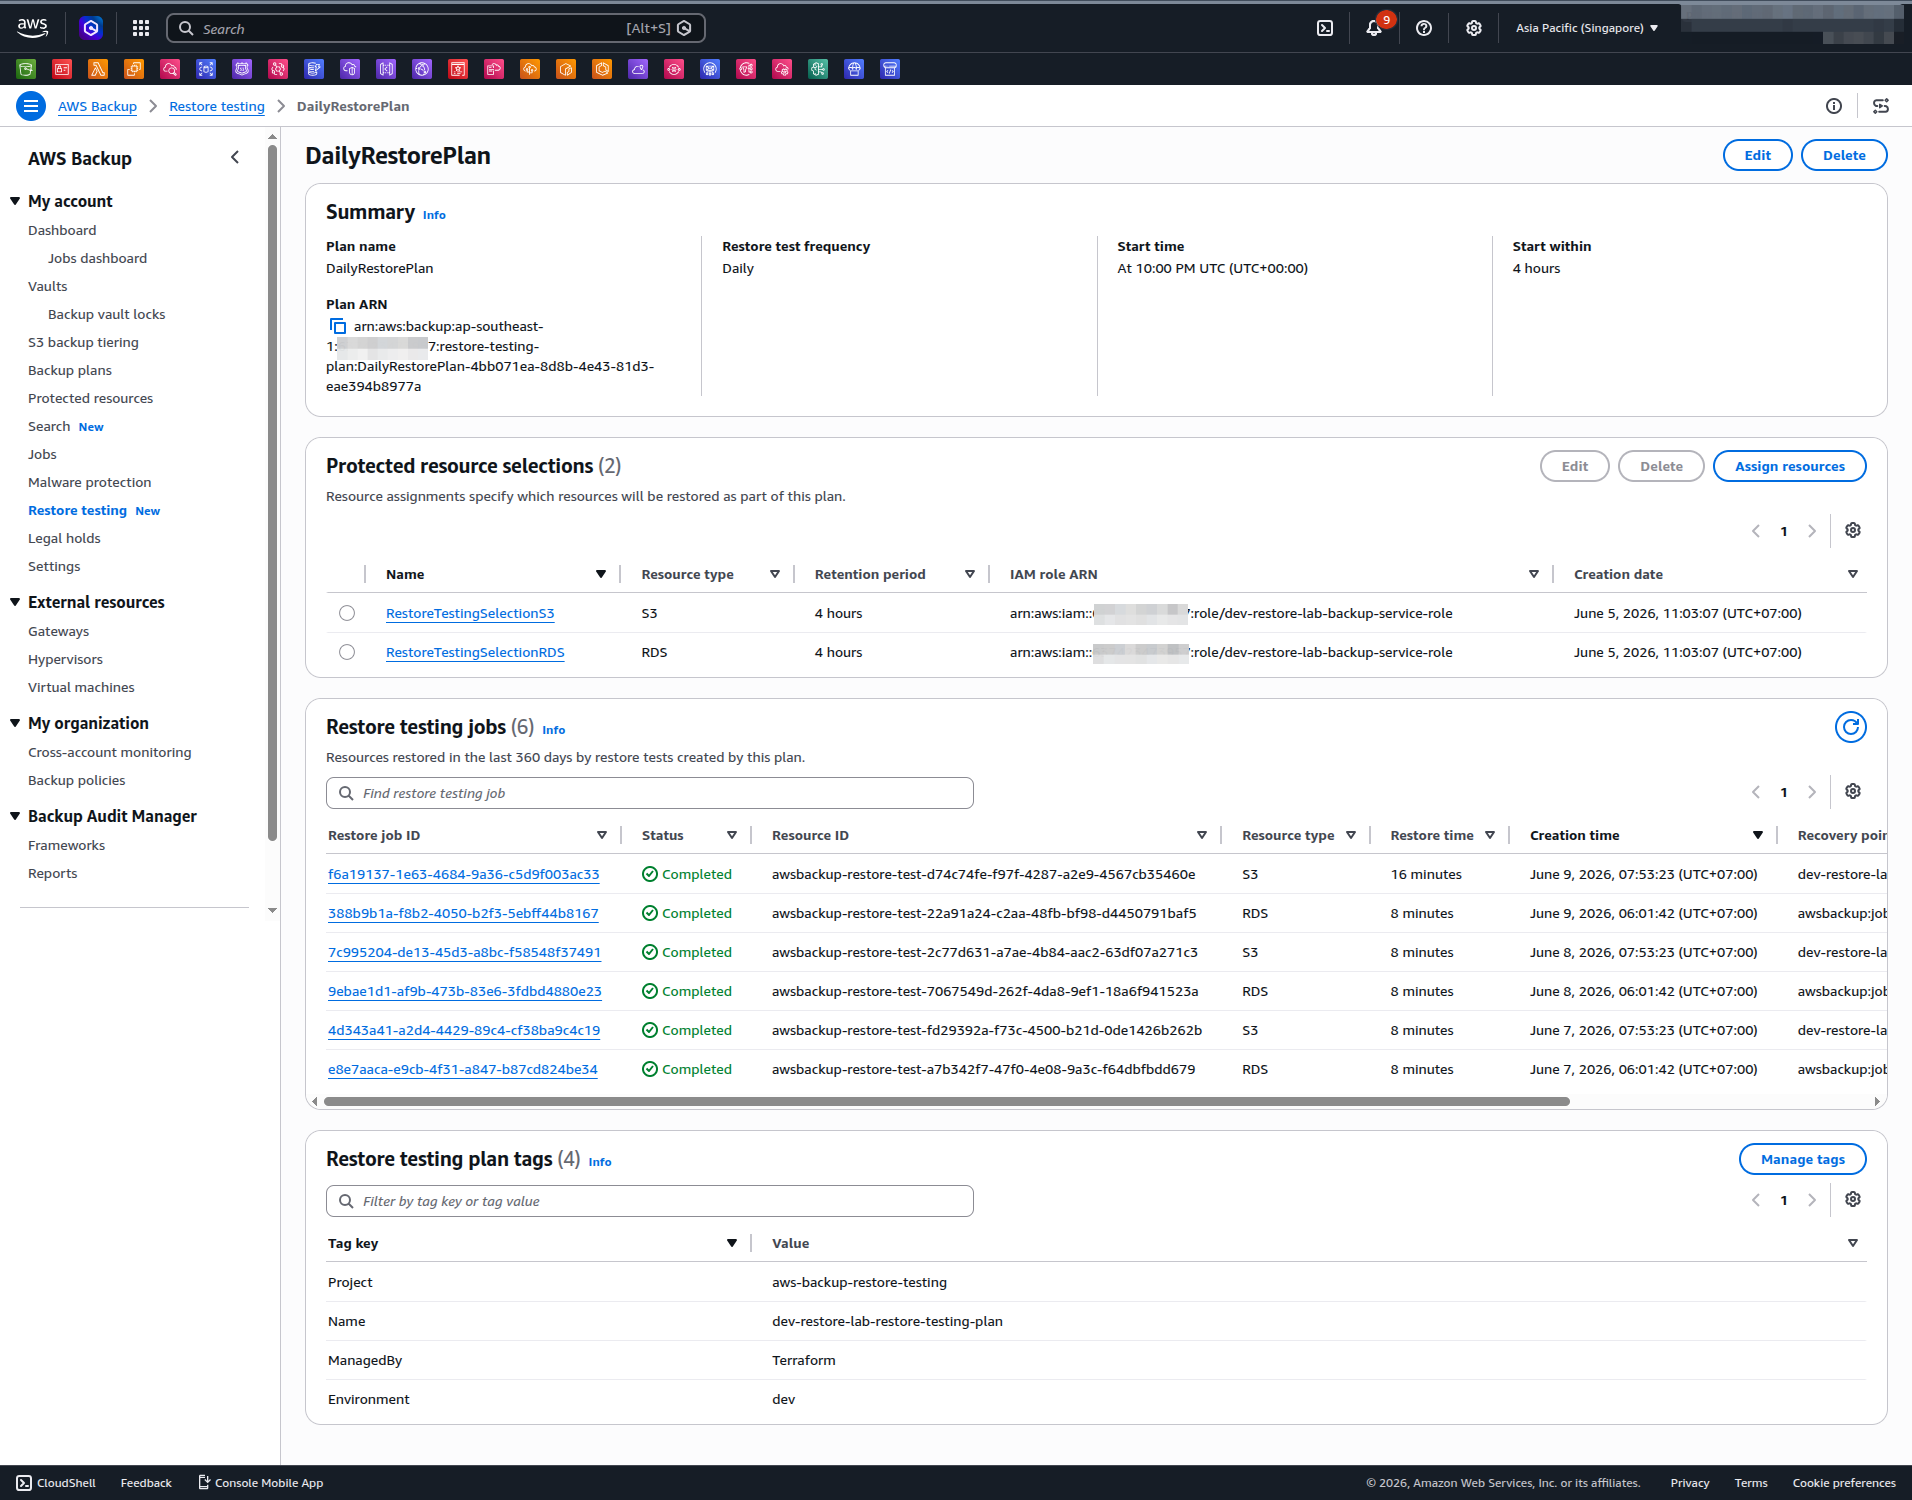Refresh the restore testing jobs list
Viewport: 1912px width, 1500px height.
click(1851, 727)
